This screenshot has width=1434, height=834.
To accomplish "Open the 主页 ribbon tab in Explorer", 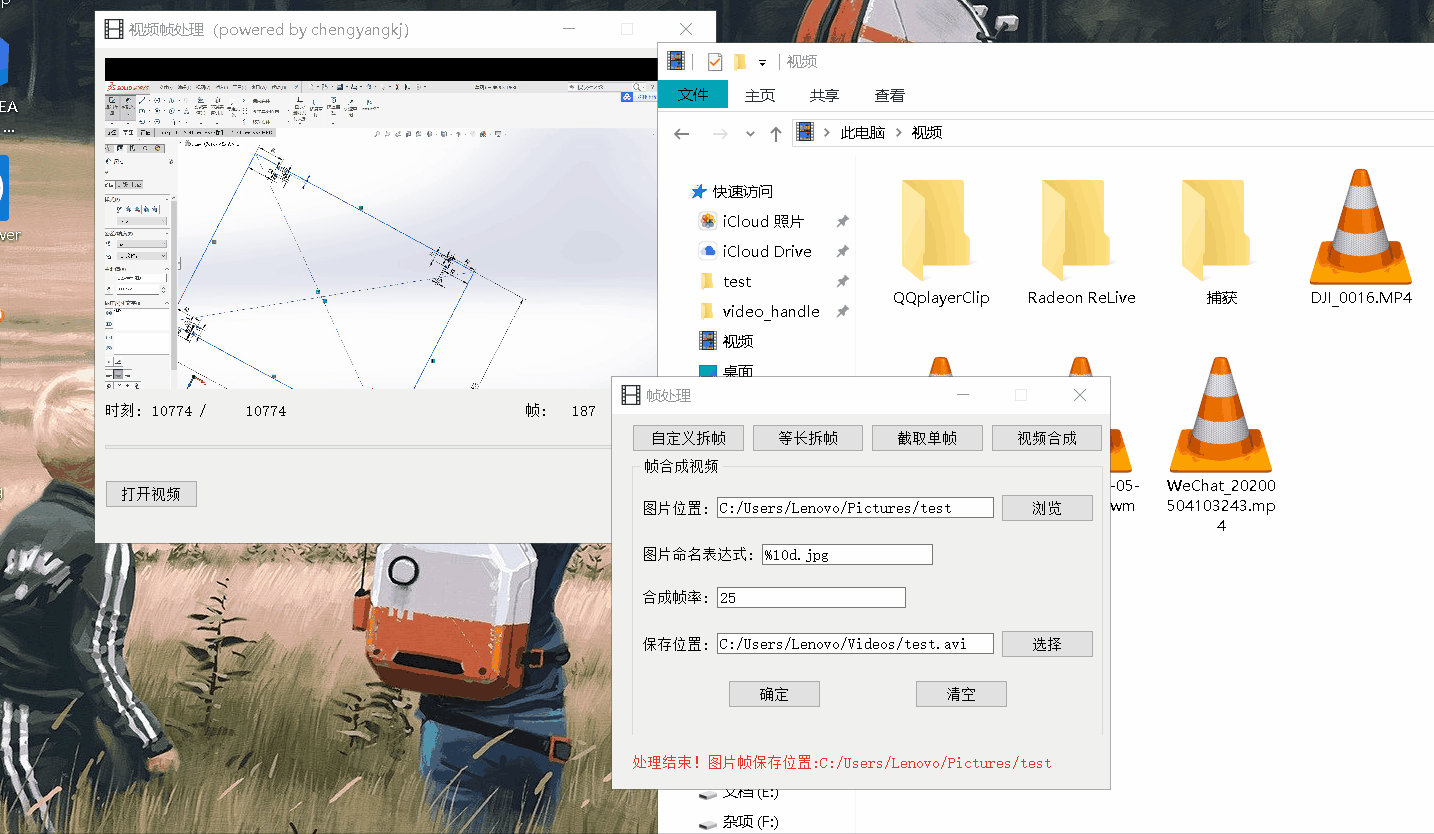I will pyautogui.click(x=760, y=96).
